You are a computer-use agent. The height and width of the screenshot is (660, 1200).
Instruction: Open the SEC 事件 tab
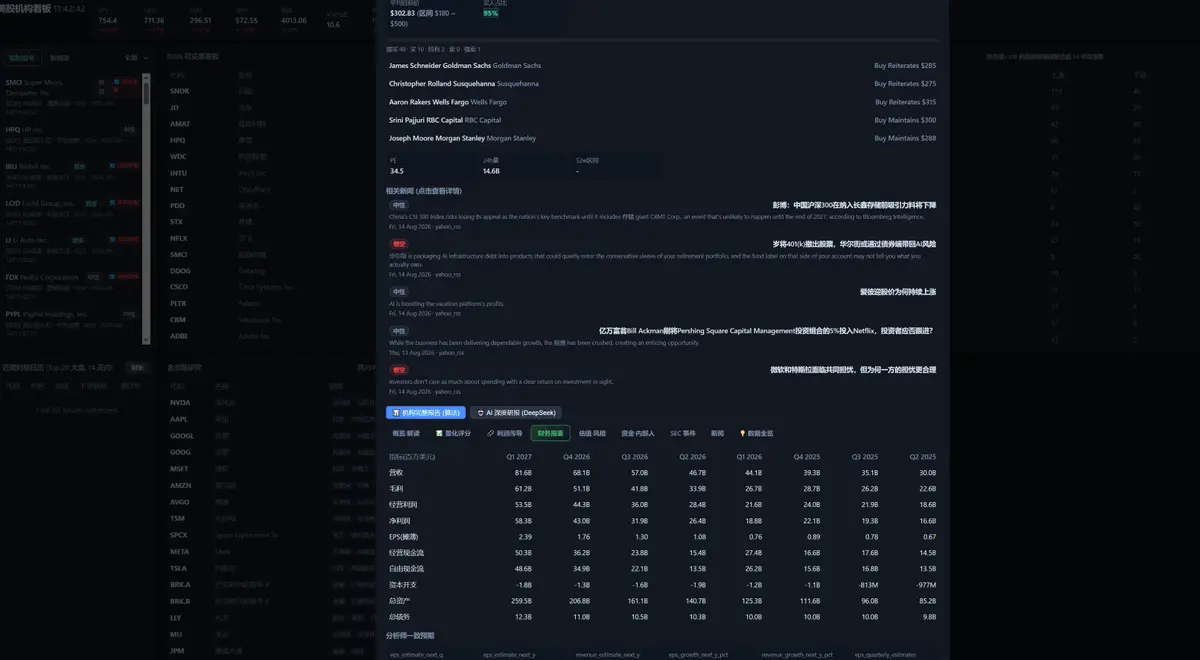683,433
